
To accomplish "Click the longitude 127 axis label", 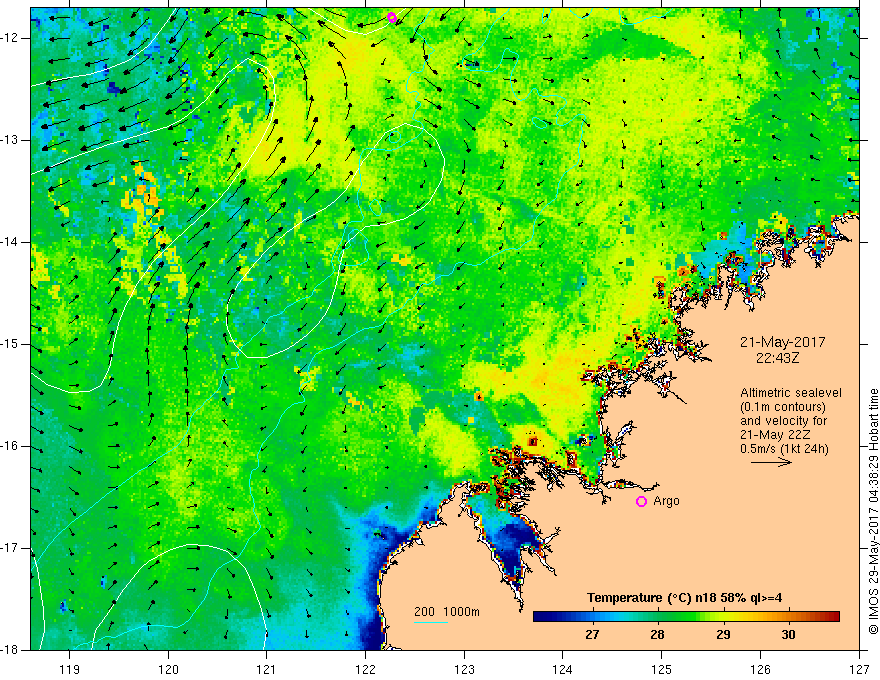I will click(x=859, y=669).
